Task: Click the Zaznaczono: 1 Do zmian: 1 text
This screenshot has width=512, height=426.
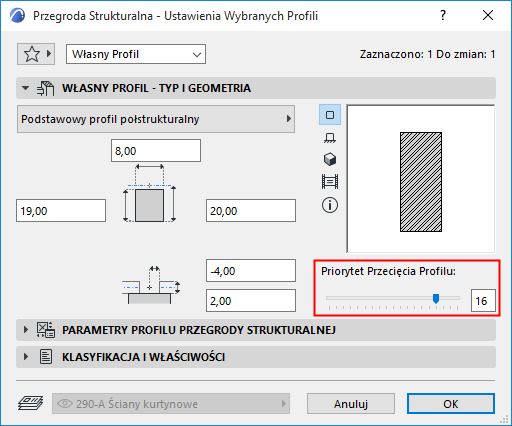Action: (x=427, y=54)
